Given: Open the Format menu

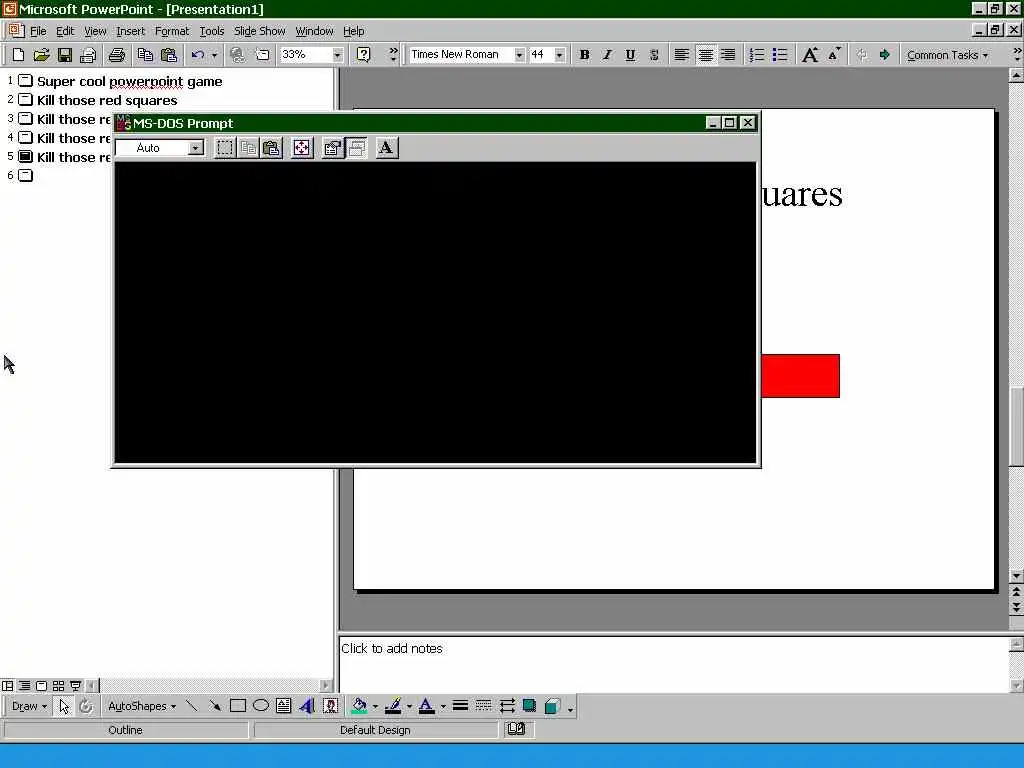Looking at the screenshot, I should (x=172, y=31).
